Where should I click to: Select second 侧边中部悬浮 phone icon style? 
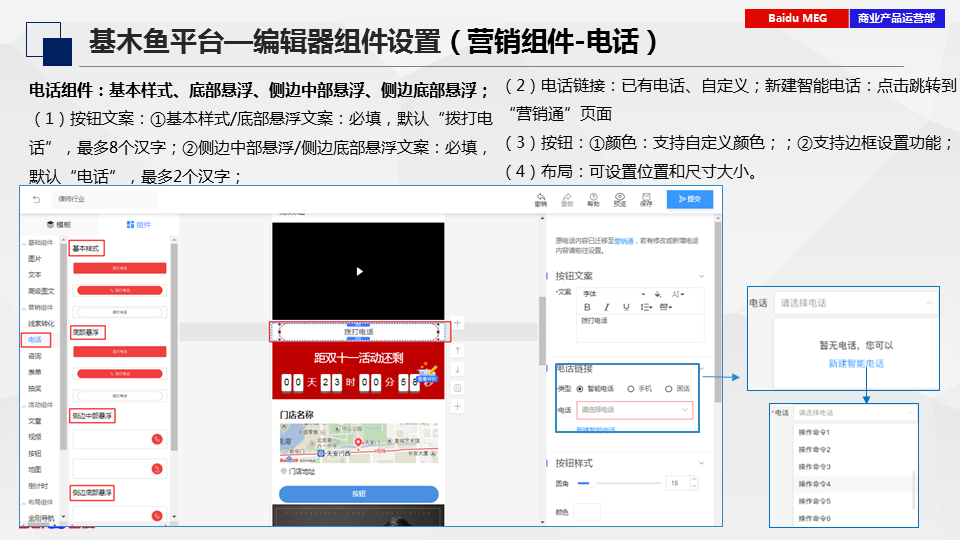point(157,468)
